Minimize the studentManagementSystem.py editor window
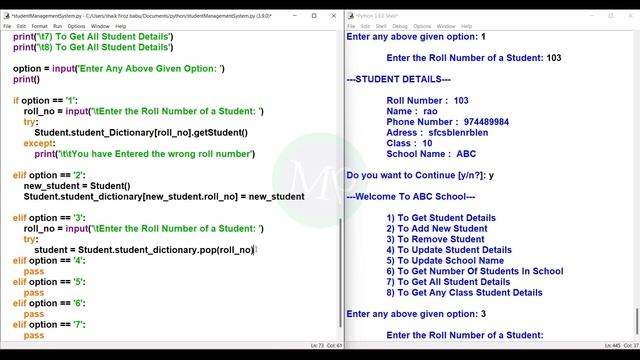Screen dimensions: 640x360 point(295,16)
